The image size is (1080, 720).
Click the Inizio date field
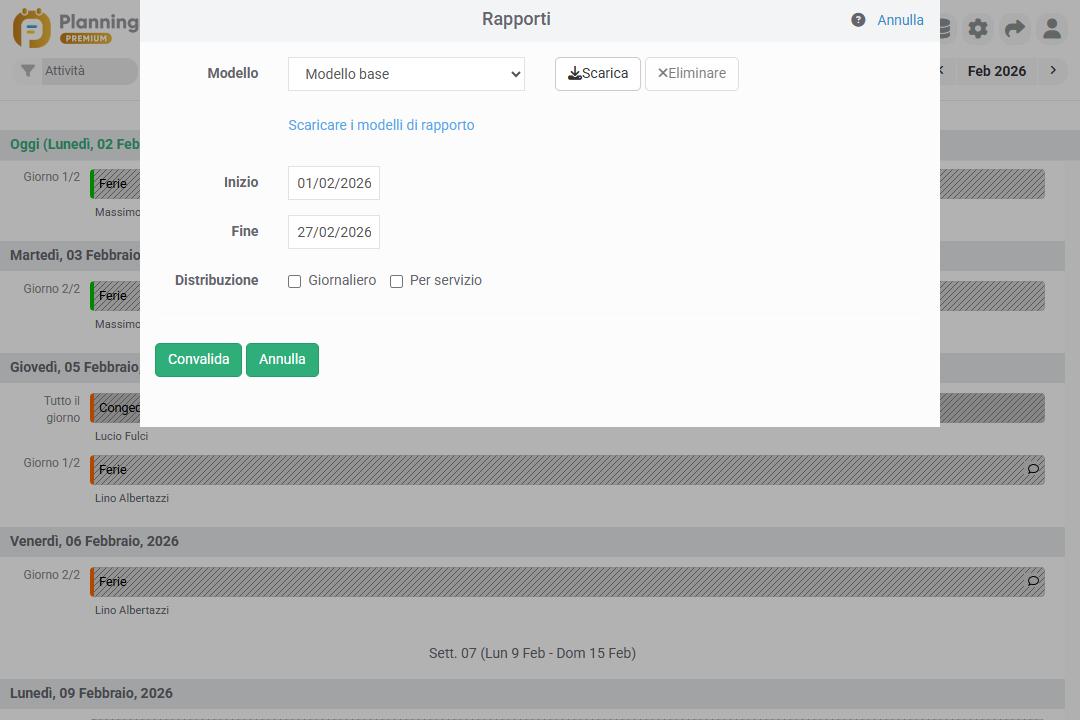click(x=334, y=183)
